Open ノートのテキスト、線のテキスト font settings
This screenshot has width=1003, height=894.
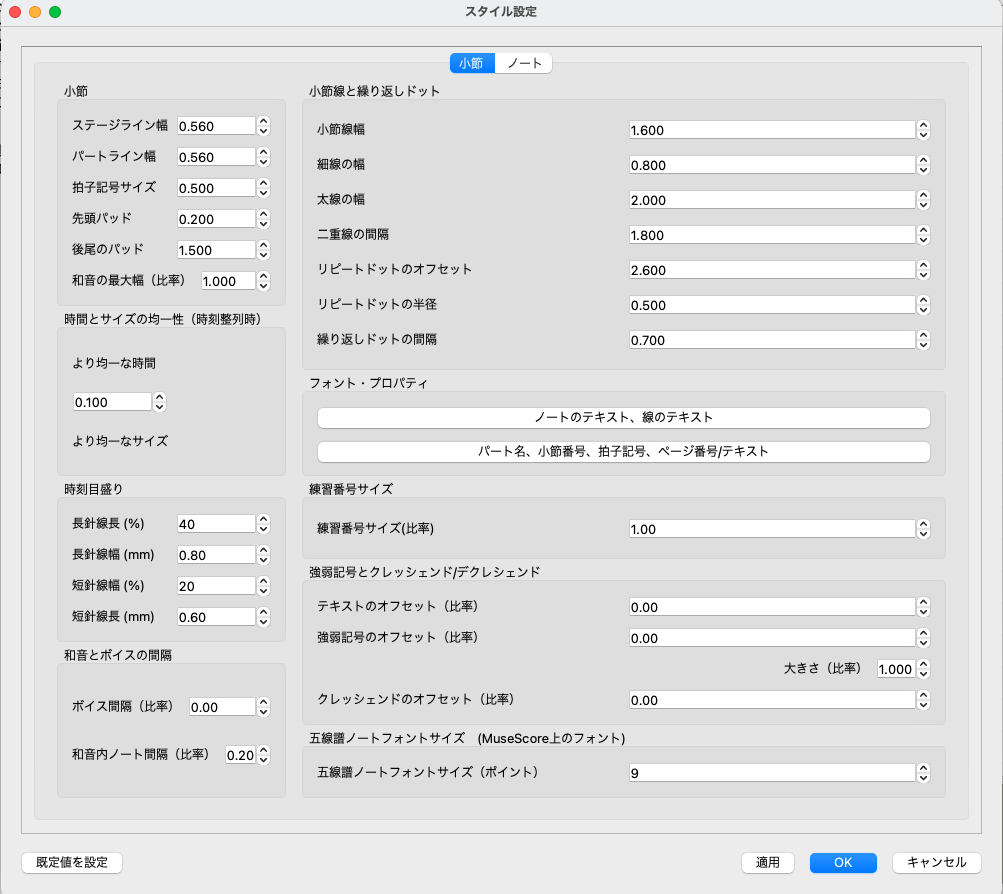[x=623, y=417]
